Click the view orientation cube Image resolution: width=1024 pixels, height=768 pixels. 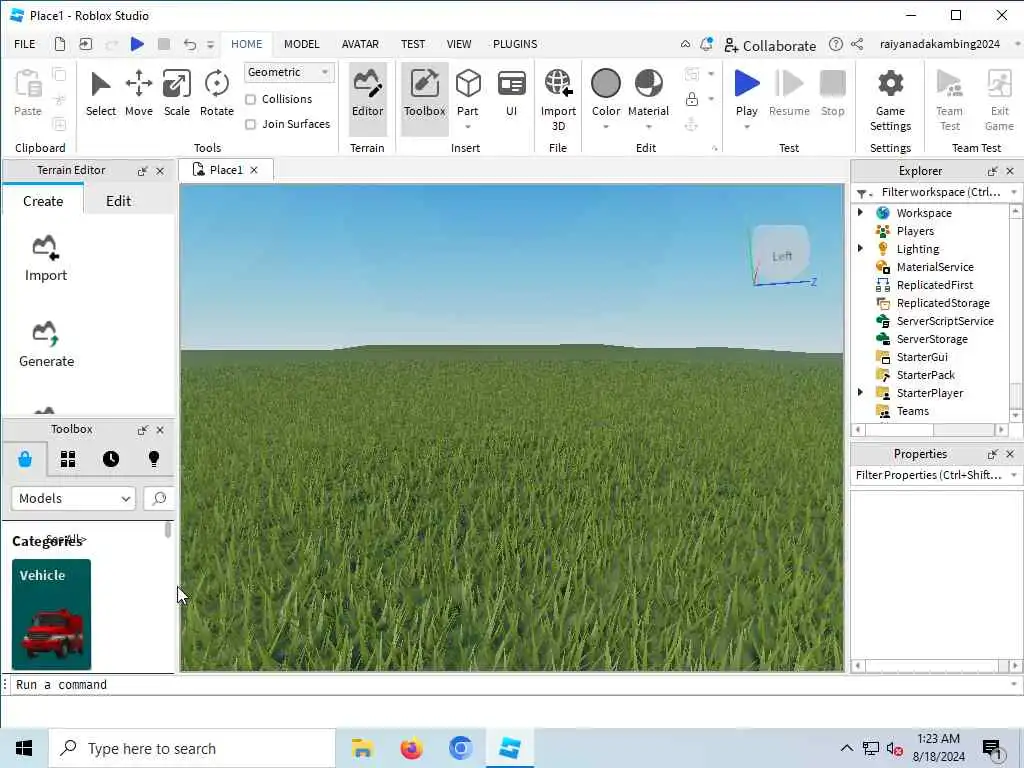(x=781, y=255)
